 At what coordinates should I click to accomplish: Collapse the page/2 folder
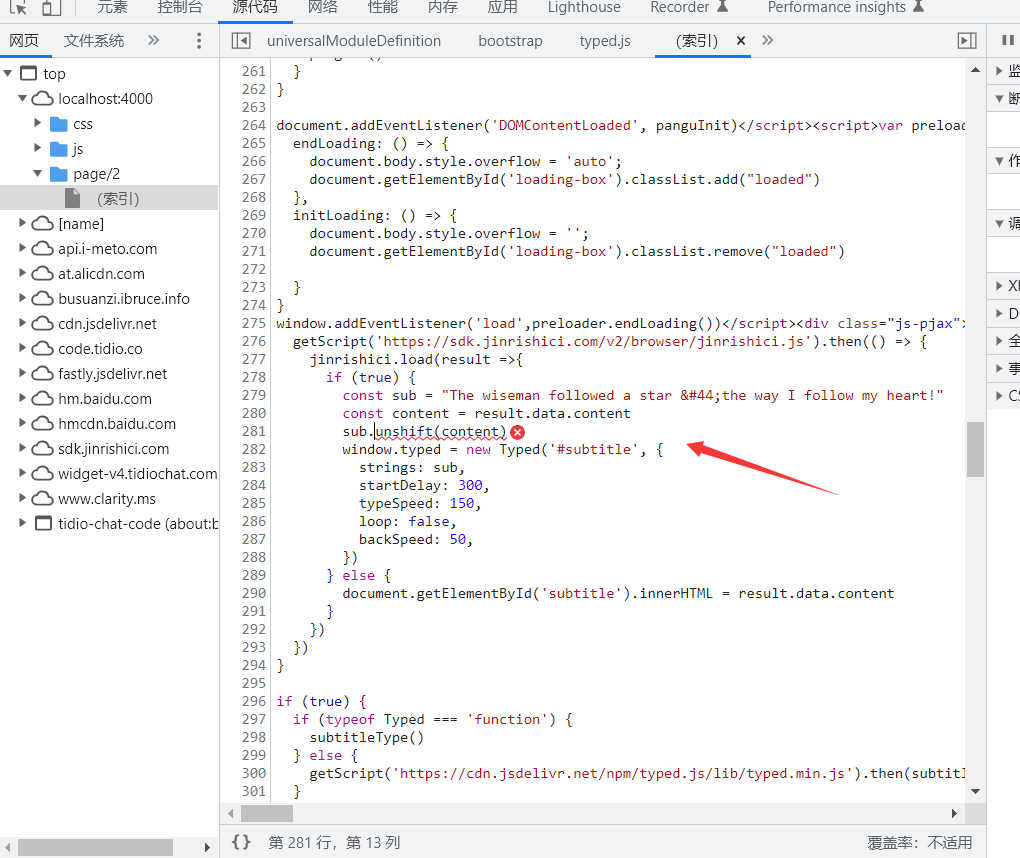38,173
